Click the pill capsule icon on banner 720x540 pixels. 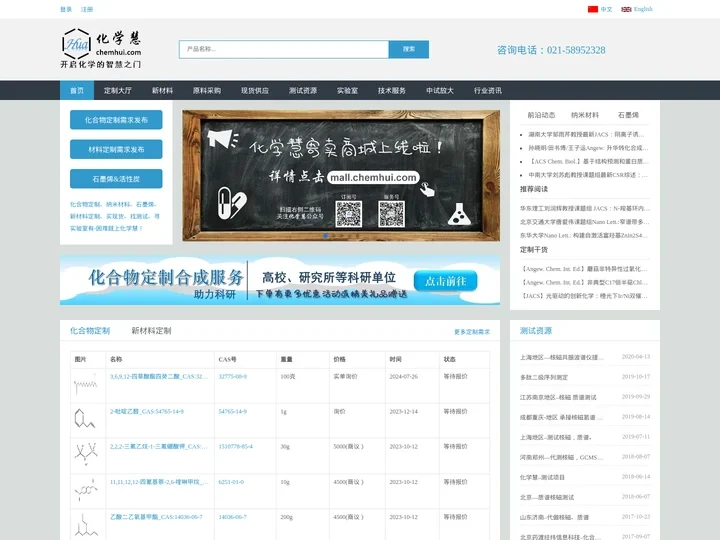231,202
